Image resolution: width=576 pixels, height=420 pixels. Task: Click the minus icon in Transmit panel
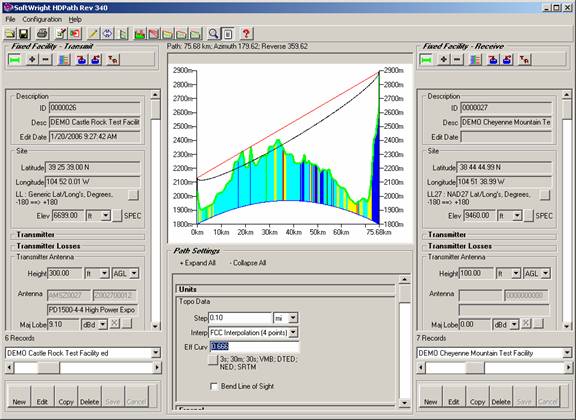[x=46, y=60]
